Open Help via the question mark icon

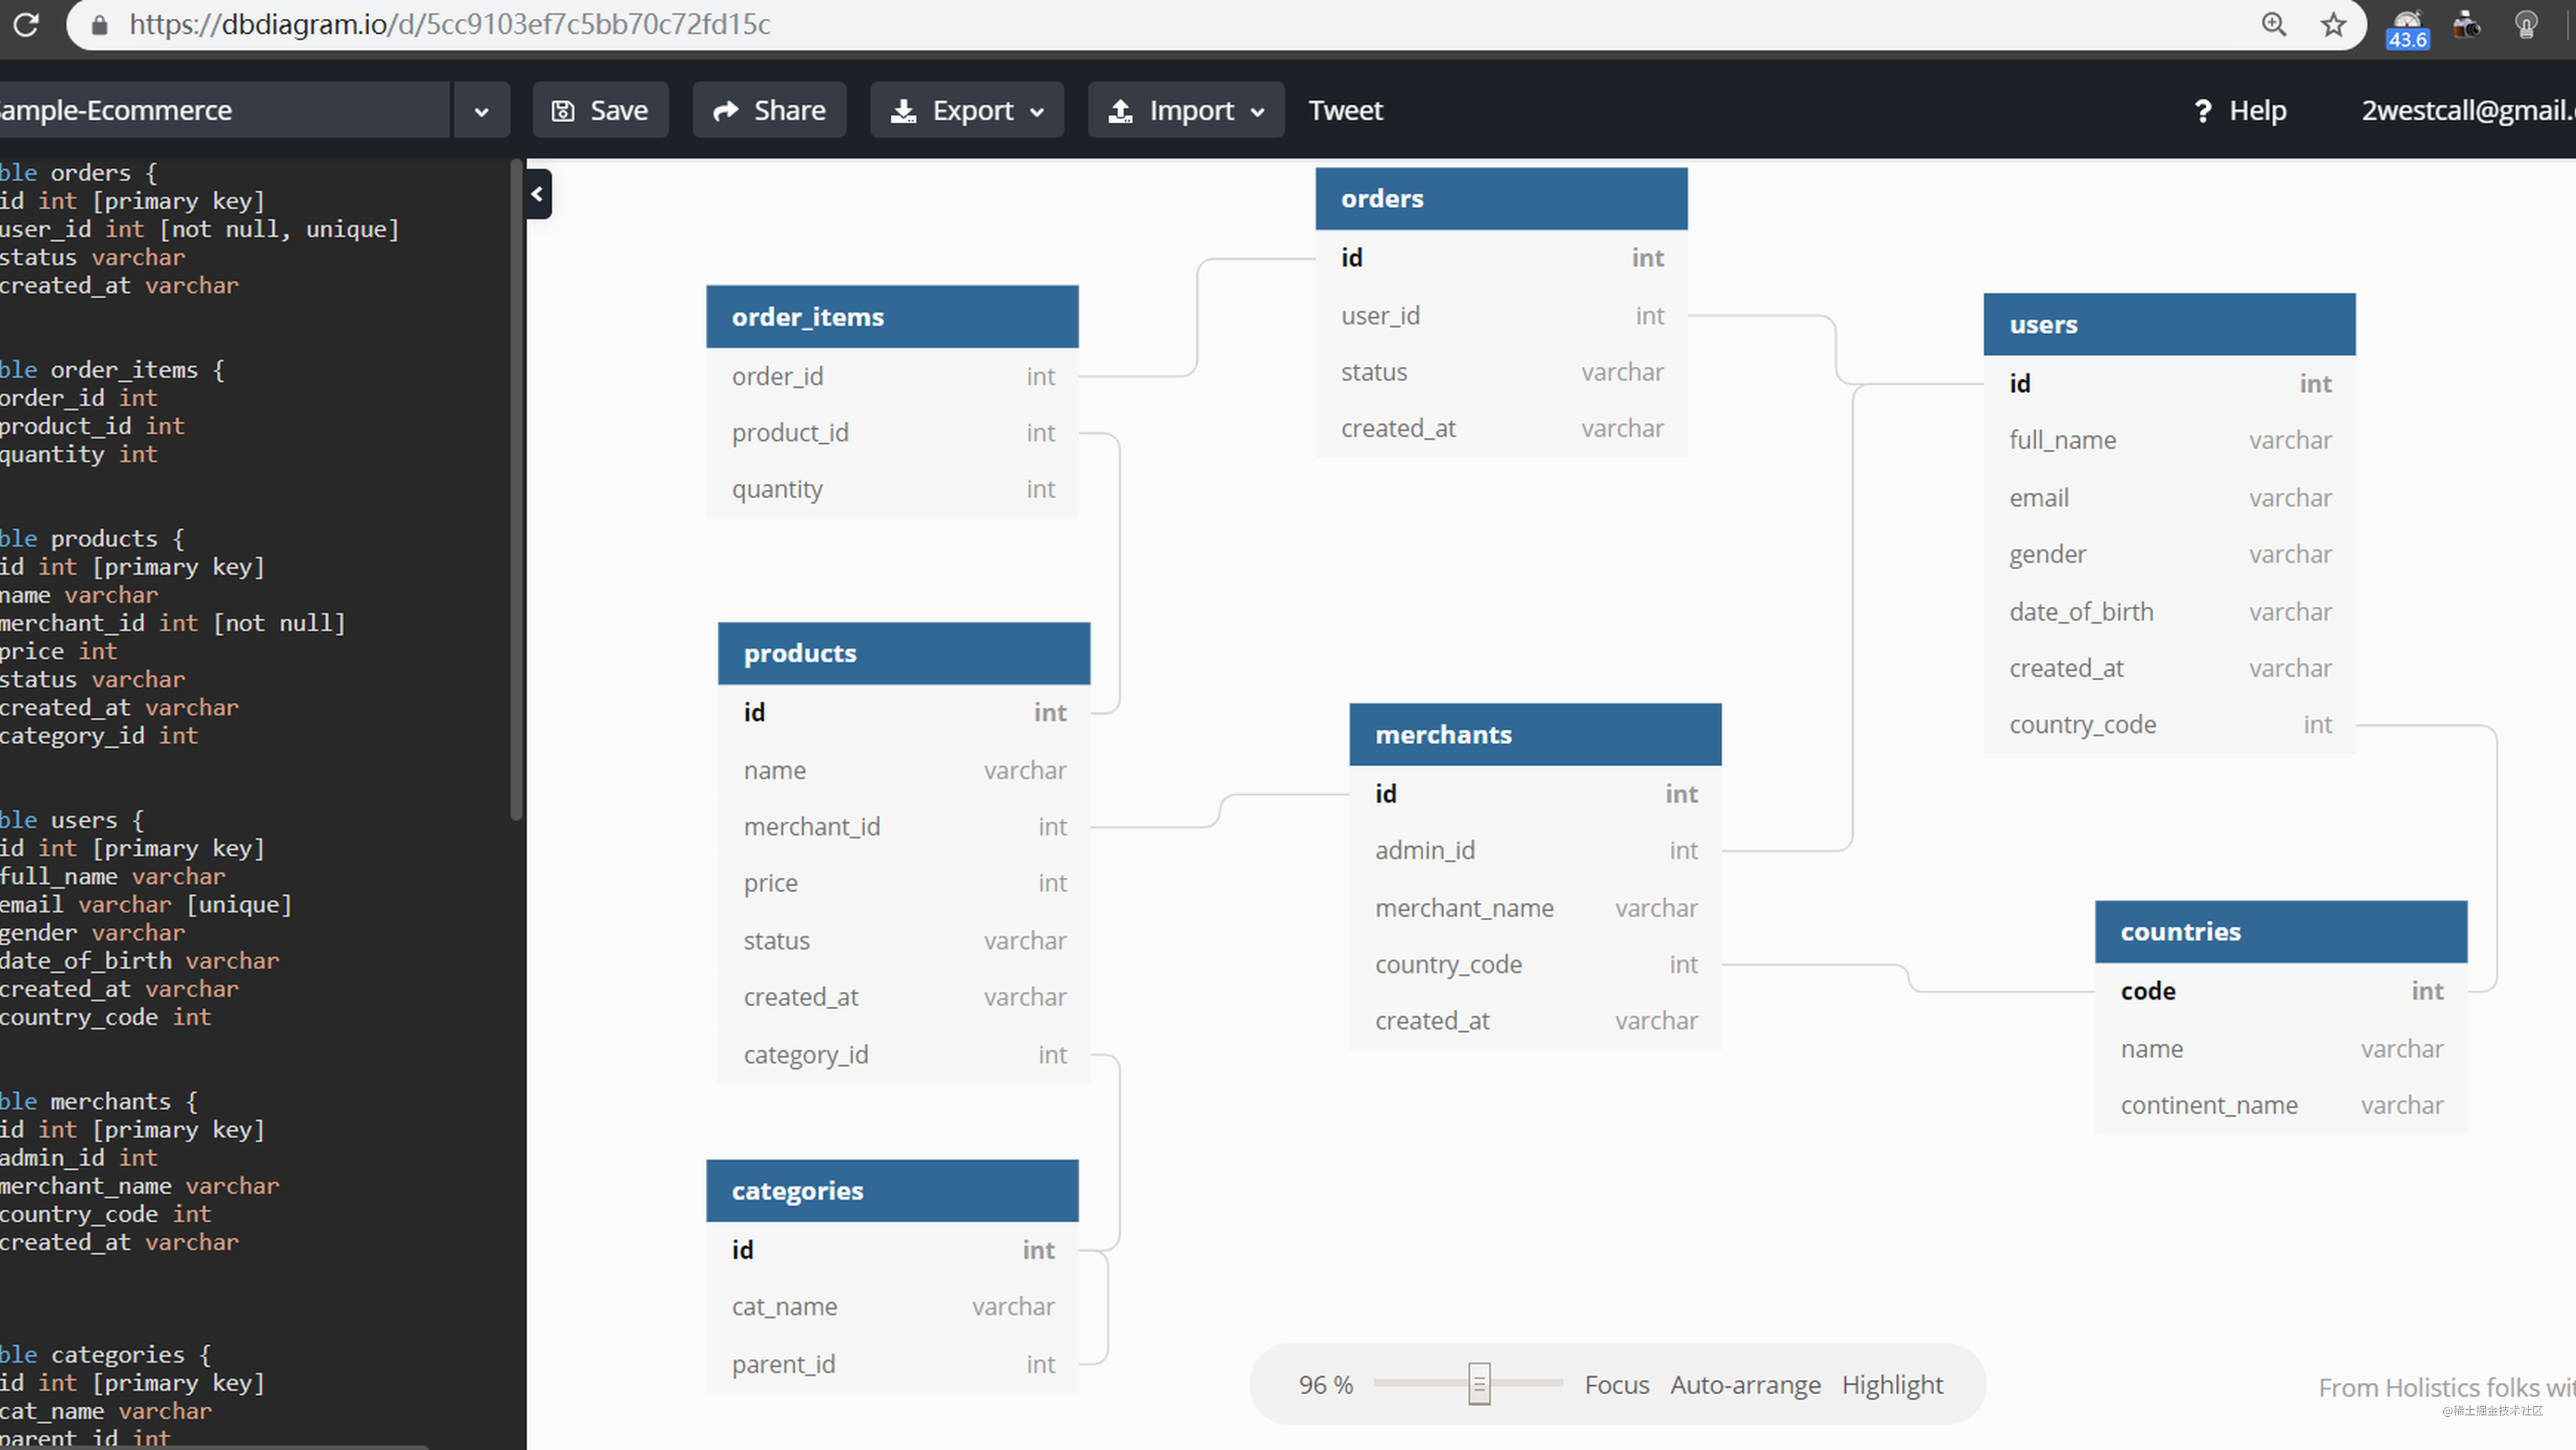pos(2205,110)
